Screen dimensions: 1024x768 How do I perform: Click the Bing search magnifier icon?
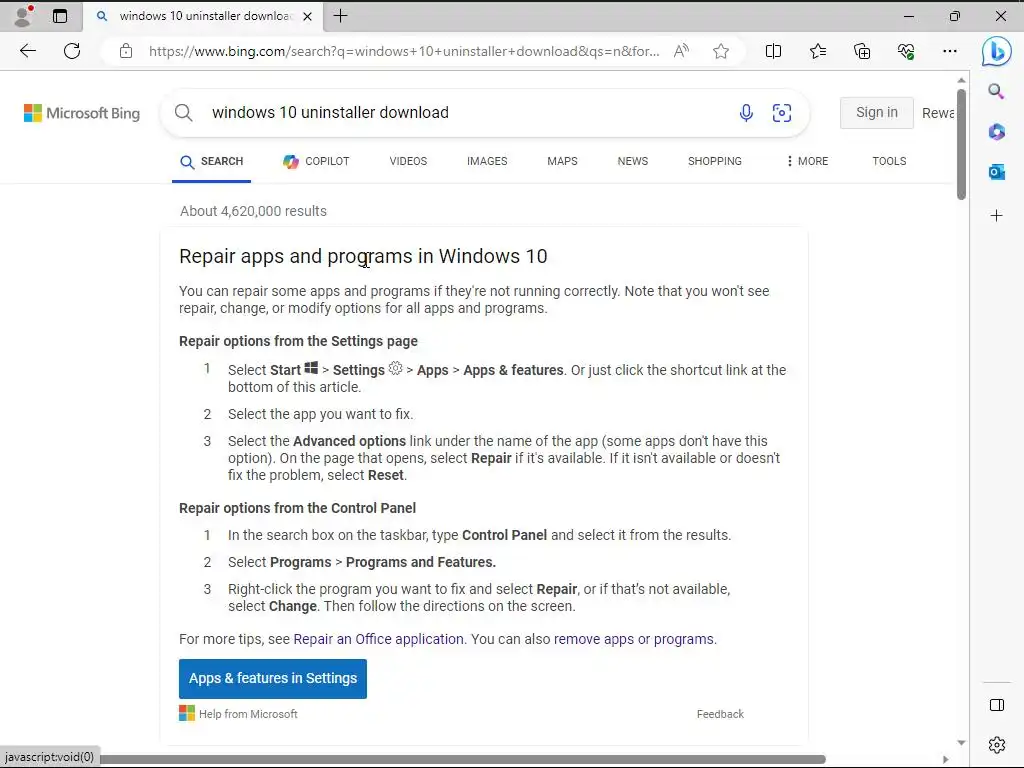[x=184, y=112]
